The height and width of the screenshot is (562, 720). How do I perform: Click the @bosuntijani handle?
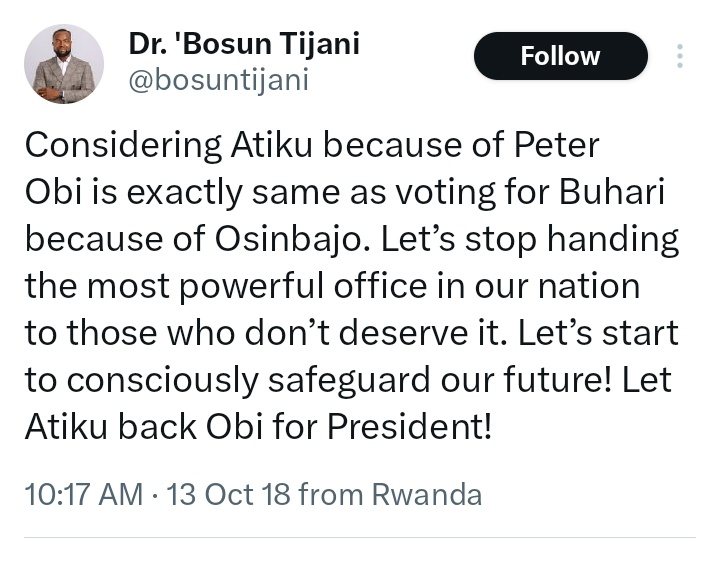point(218,79)
